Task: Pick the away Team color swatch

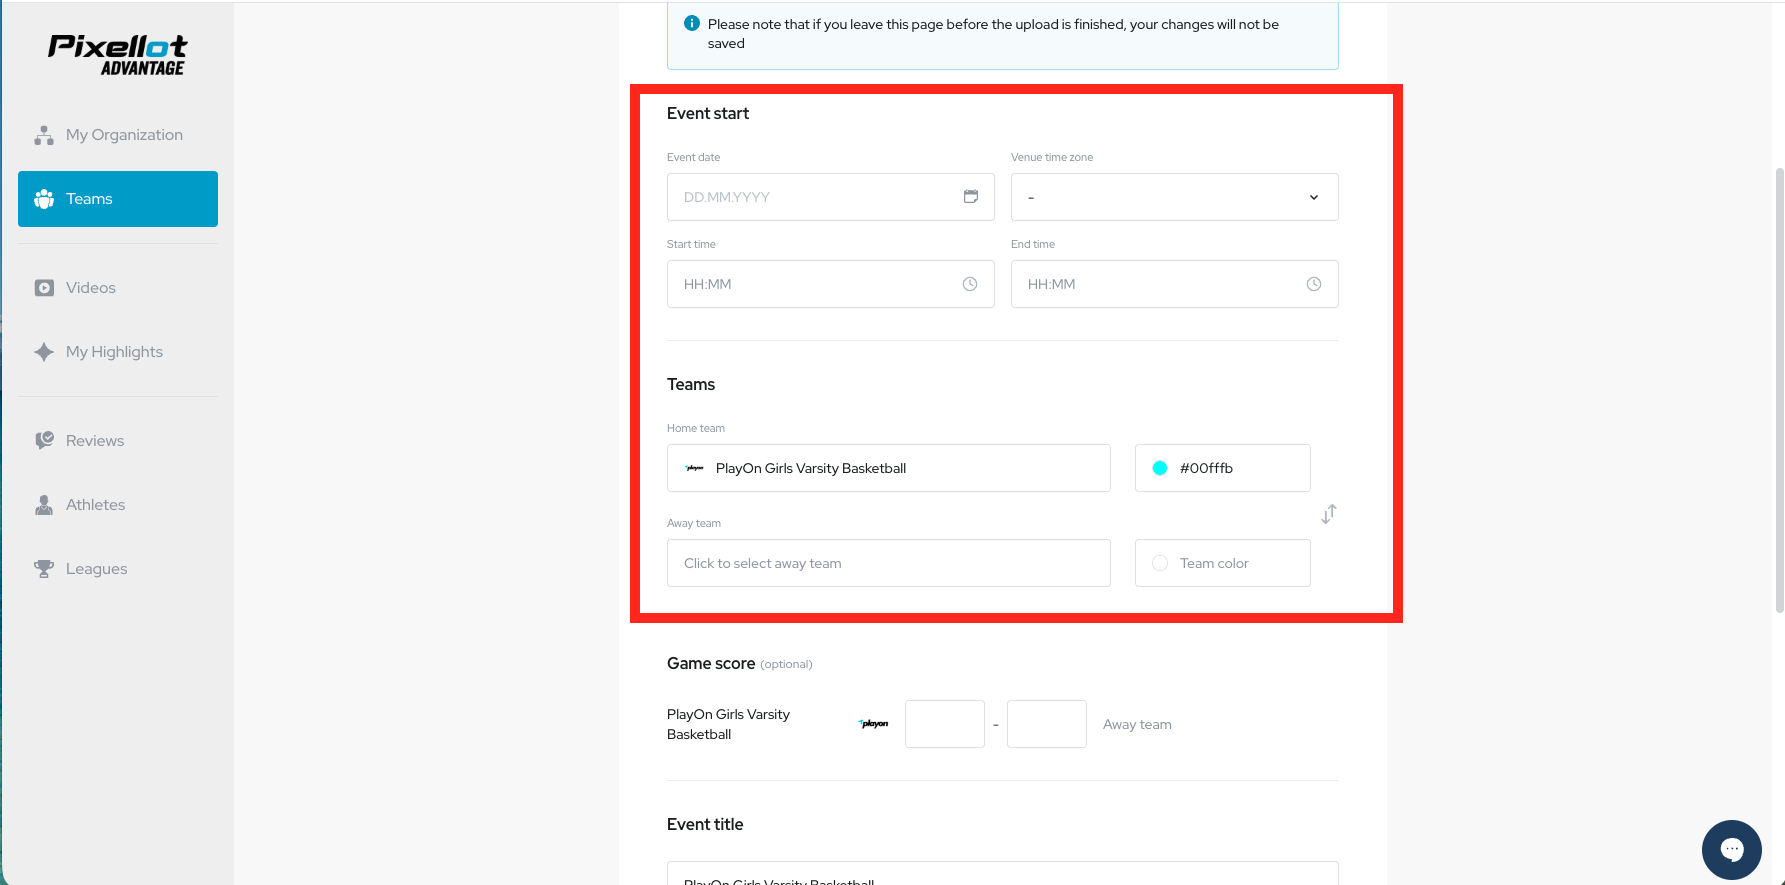Action: 1160,563
